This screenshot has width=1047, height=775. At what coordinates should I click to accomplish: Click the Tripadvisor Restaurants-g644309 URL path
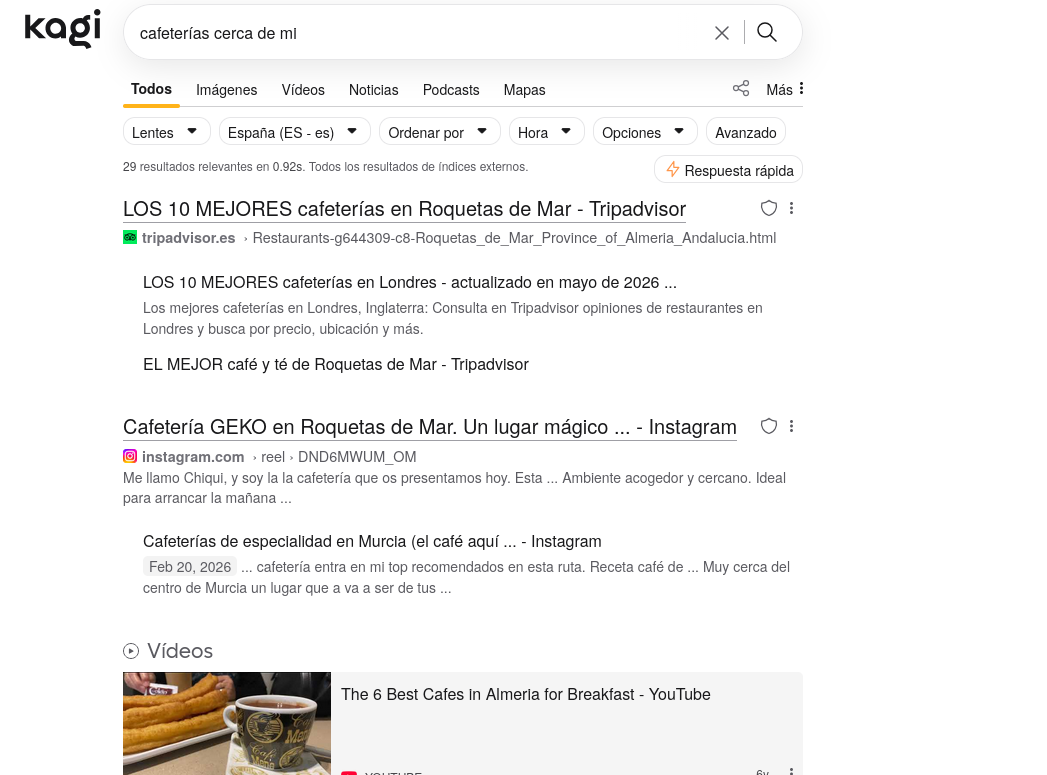pos(514,238)
